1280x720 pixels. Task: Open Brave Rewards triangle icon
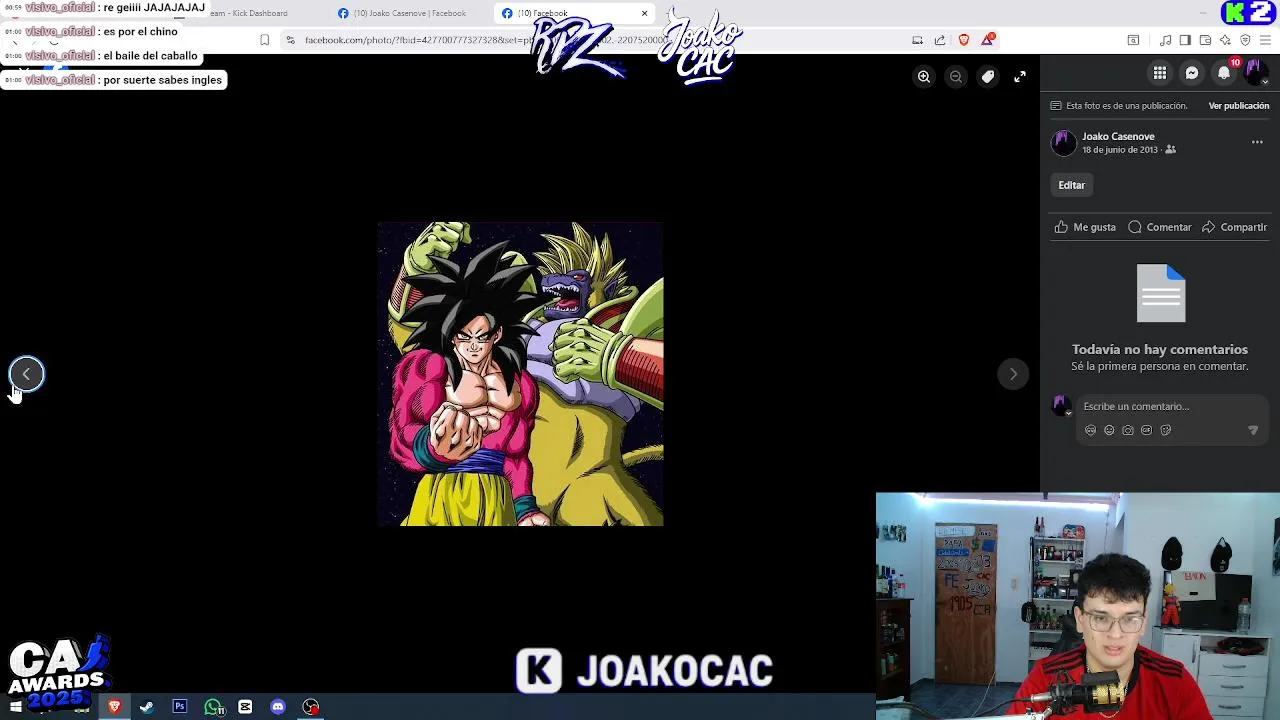[988, 40]
